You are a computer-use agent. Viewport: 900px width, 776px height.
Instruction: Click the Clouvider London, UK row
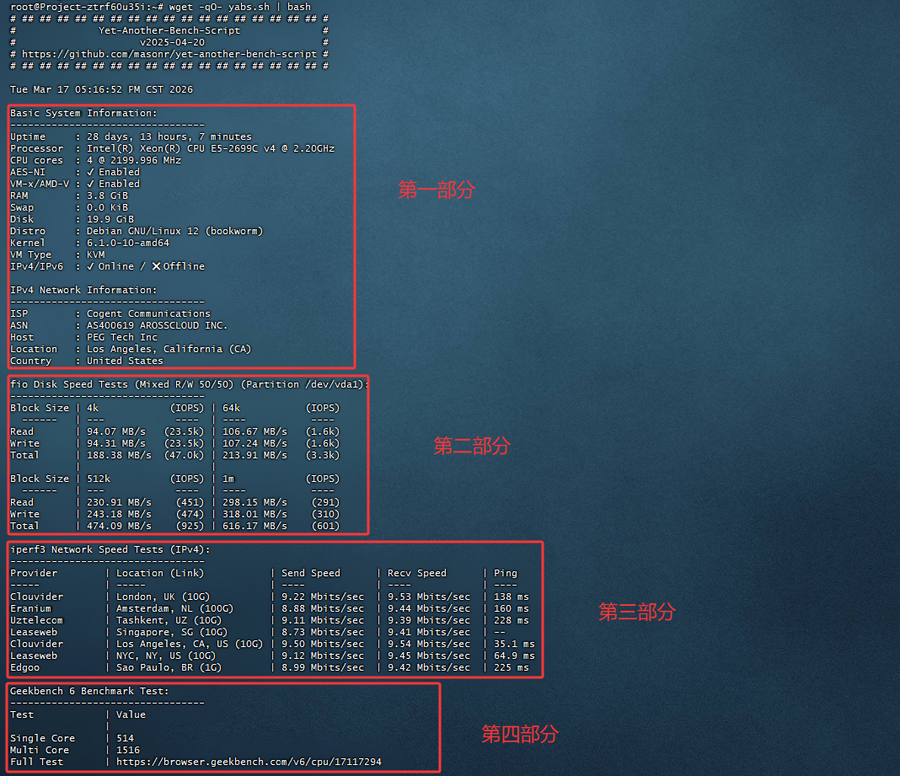point(270,597)
